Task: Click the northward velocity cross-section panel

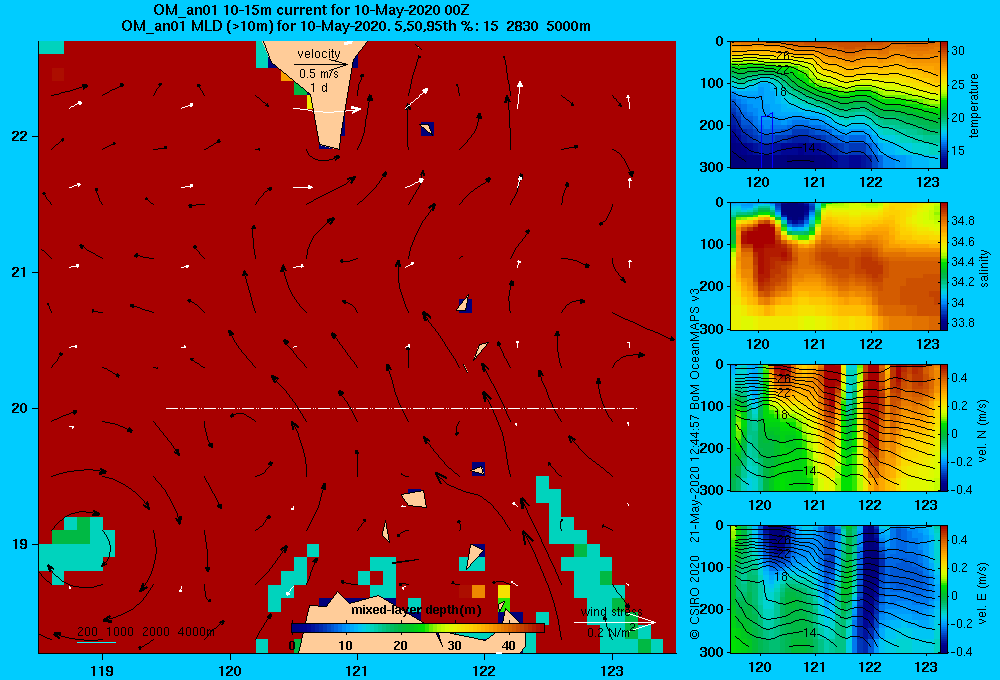Action: [x=835, y=427]
